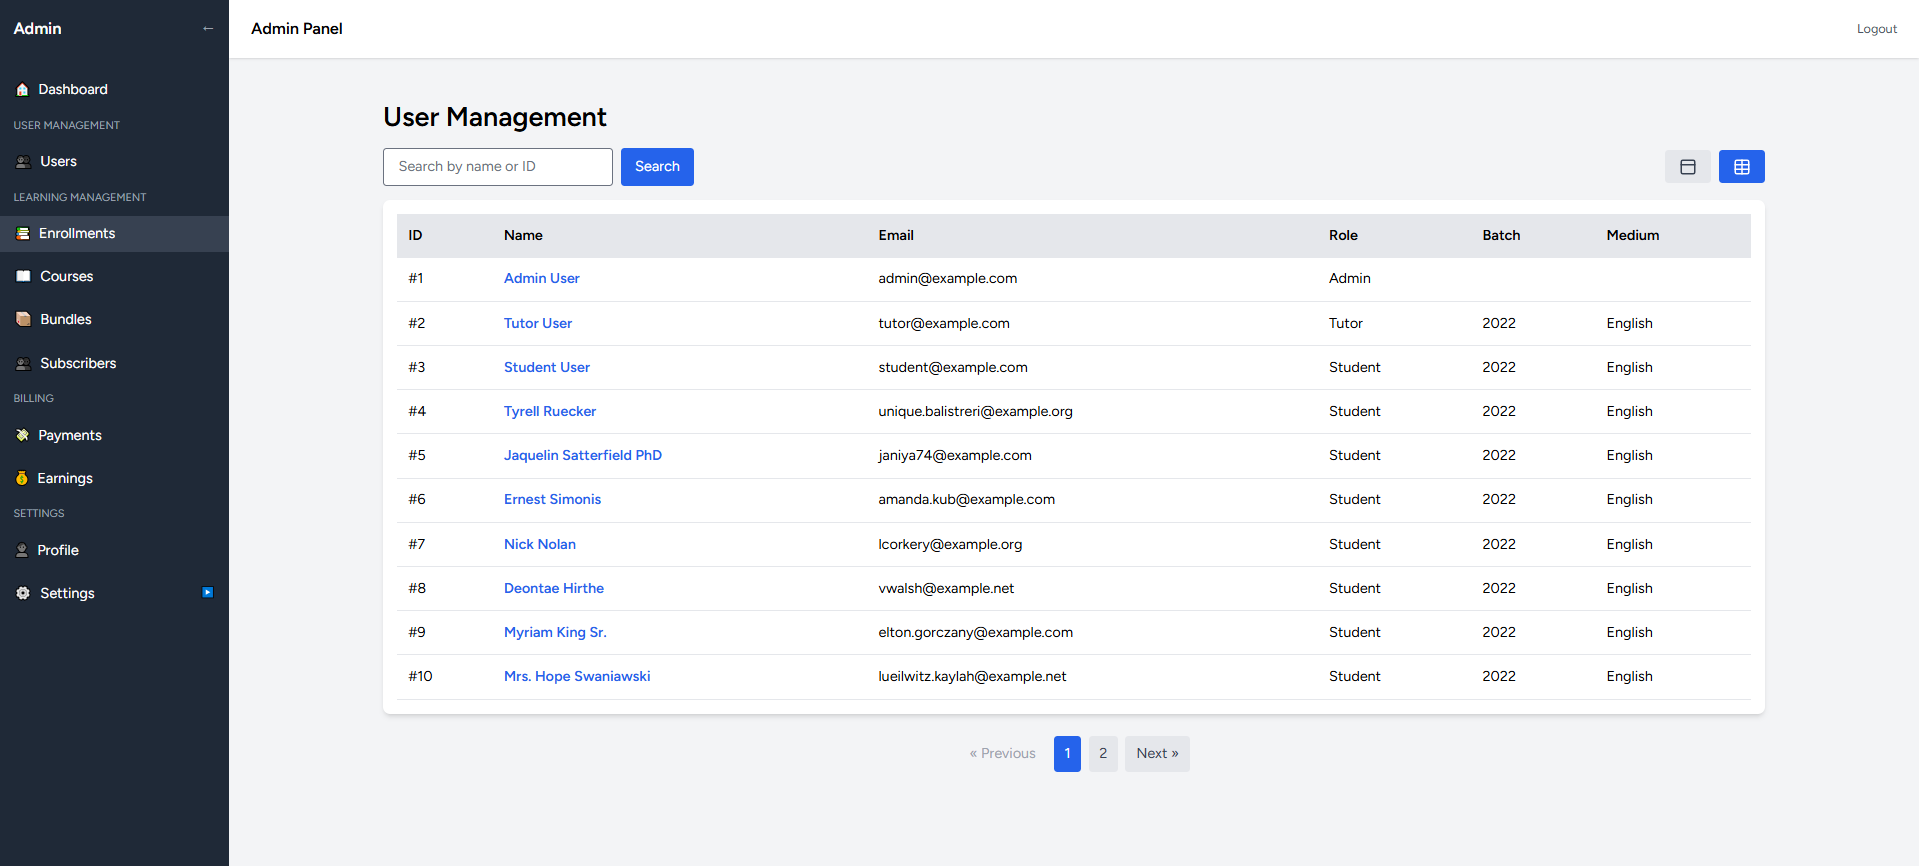Click the Users people icon

23,162
